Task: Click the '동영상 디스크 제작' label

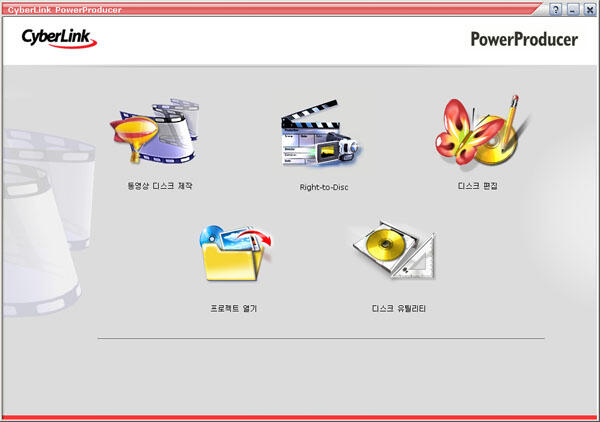Action: click(x=160, y=186)
